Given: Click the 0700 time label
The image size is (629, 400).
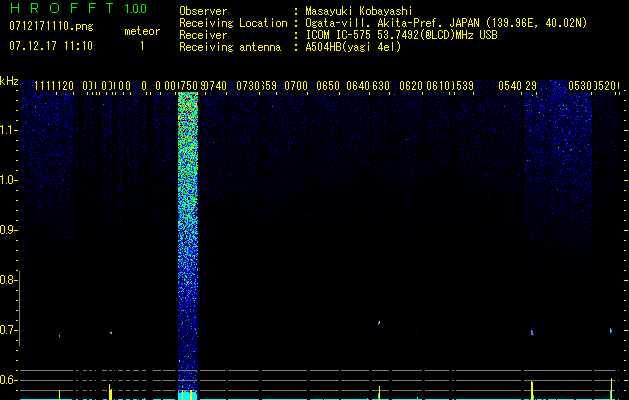Looking at the screenshot, I should [x=296, y=85].
